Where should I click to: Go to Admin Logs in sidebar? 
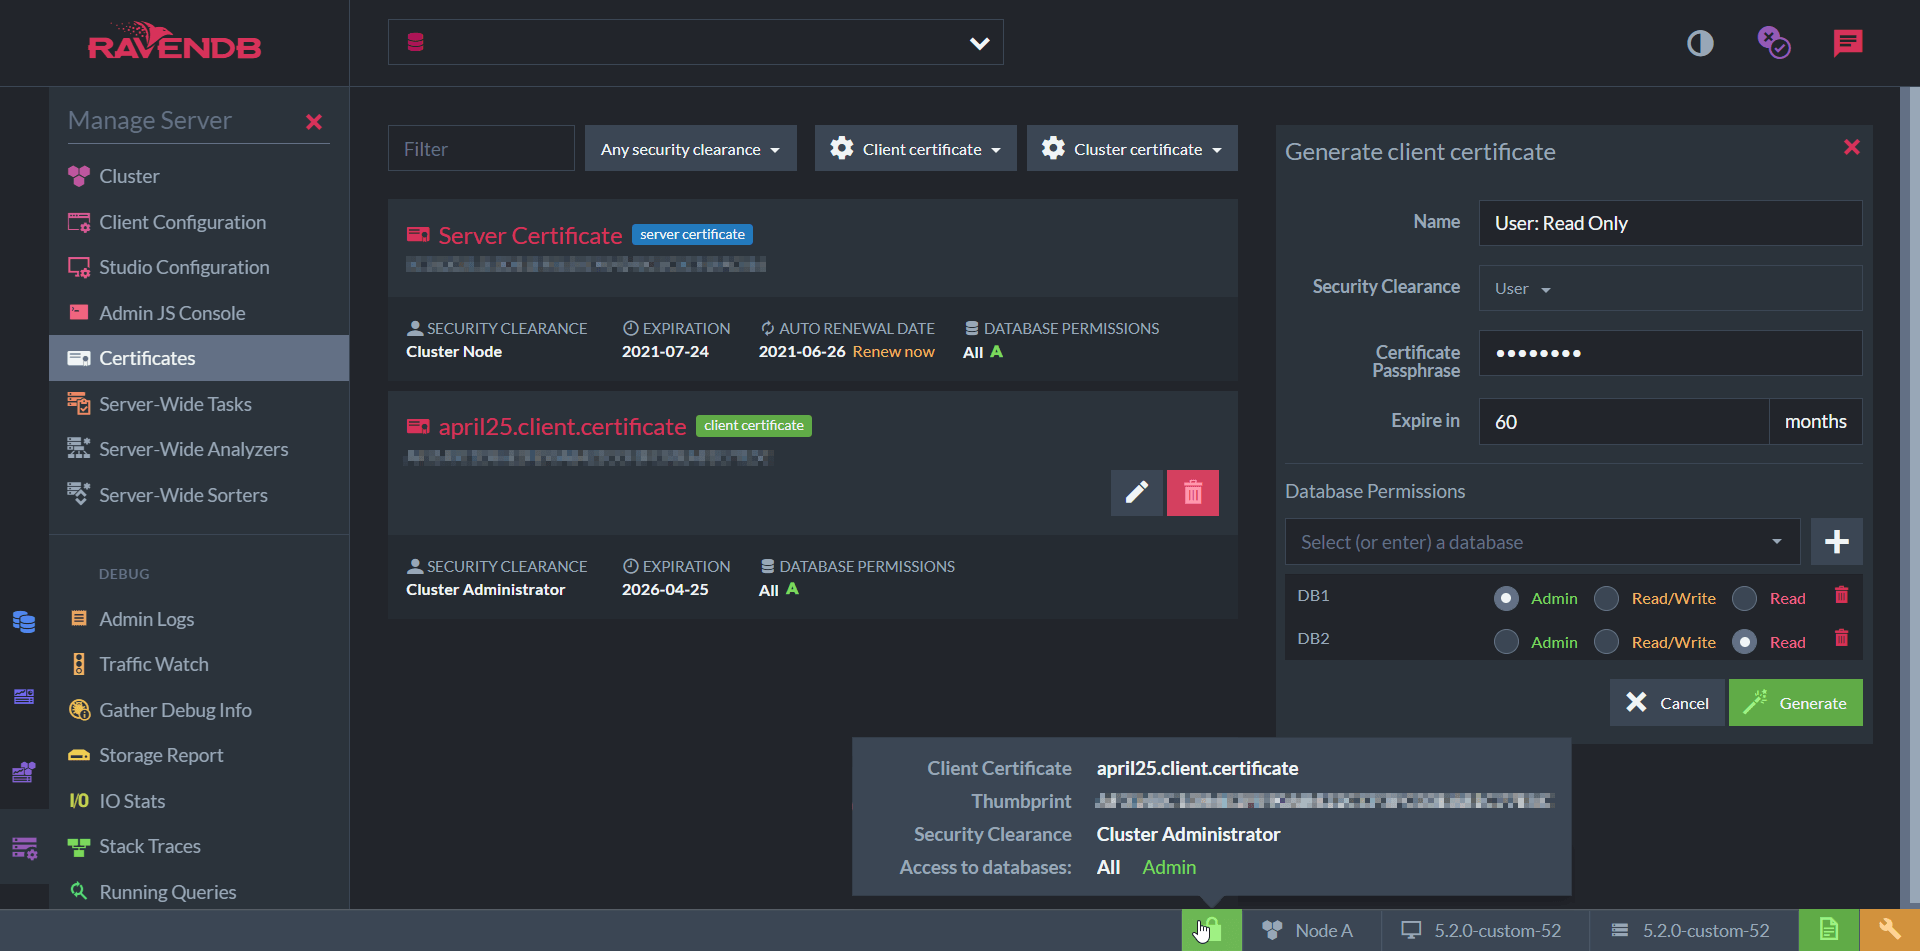click(x=146, y=619)
